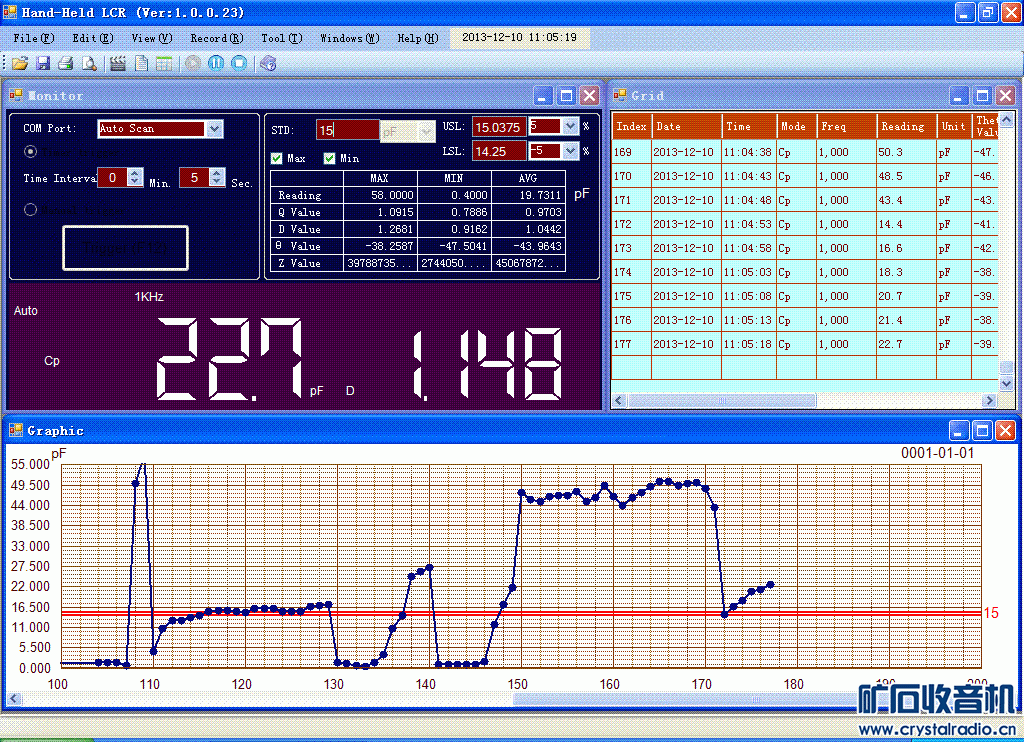Image resolution: width=1024 pixels, height=742 pixels.
Task: Minimize the Graphic window
Action: (958, 430)
